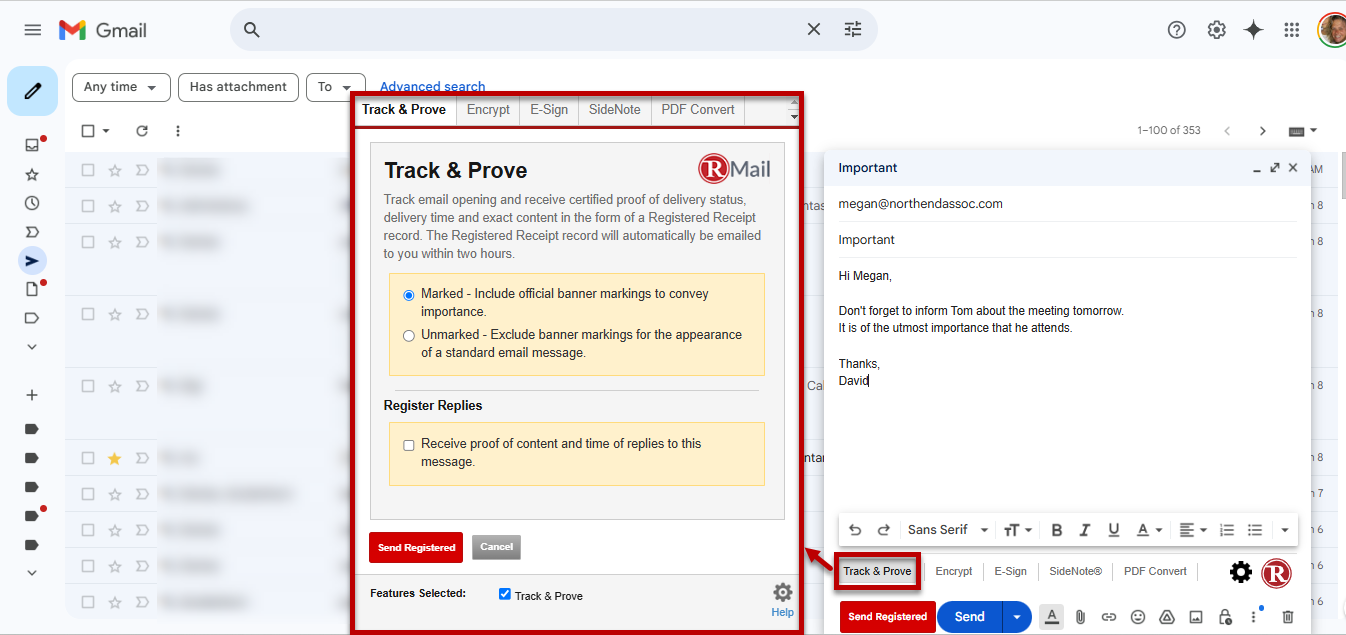The image size is (1346, 635).
Task: Open the Starred folder icon
Action: [32, 174]
